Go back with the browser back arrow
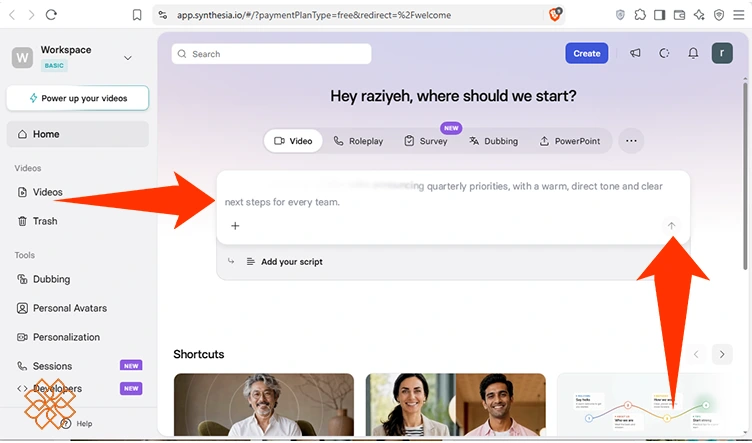Viewport: 752px width, 443px height. [12, 15]
